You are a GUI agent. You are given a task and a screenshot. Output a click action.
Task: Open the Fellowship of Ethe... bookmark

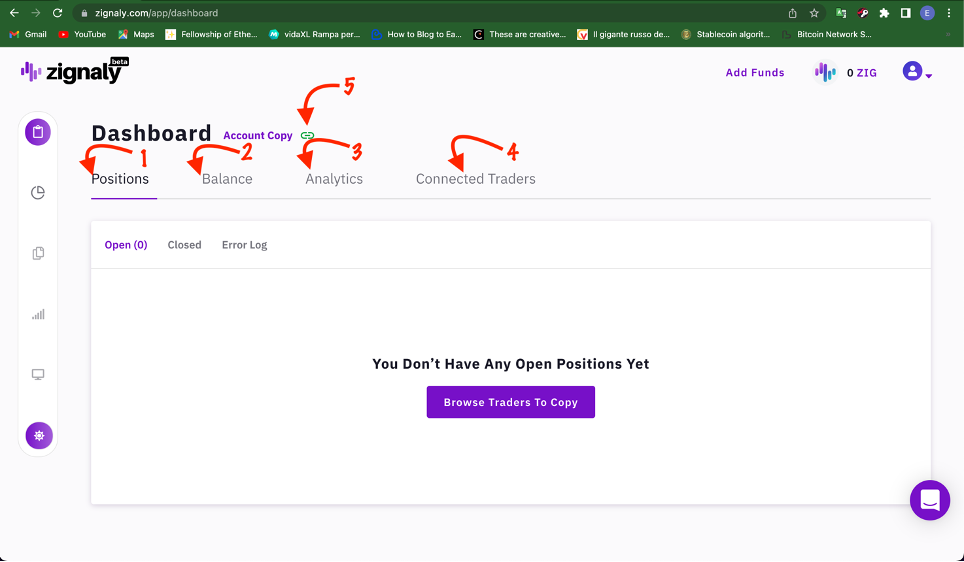coord(211,34)
